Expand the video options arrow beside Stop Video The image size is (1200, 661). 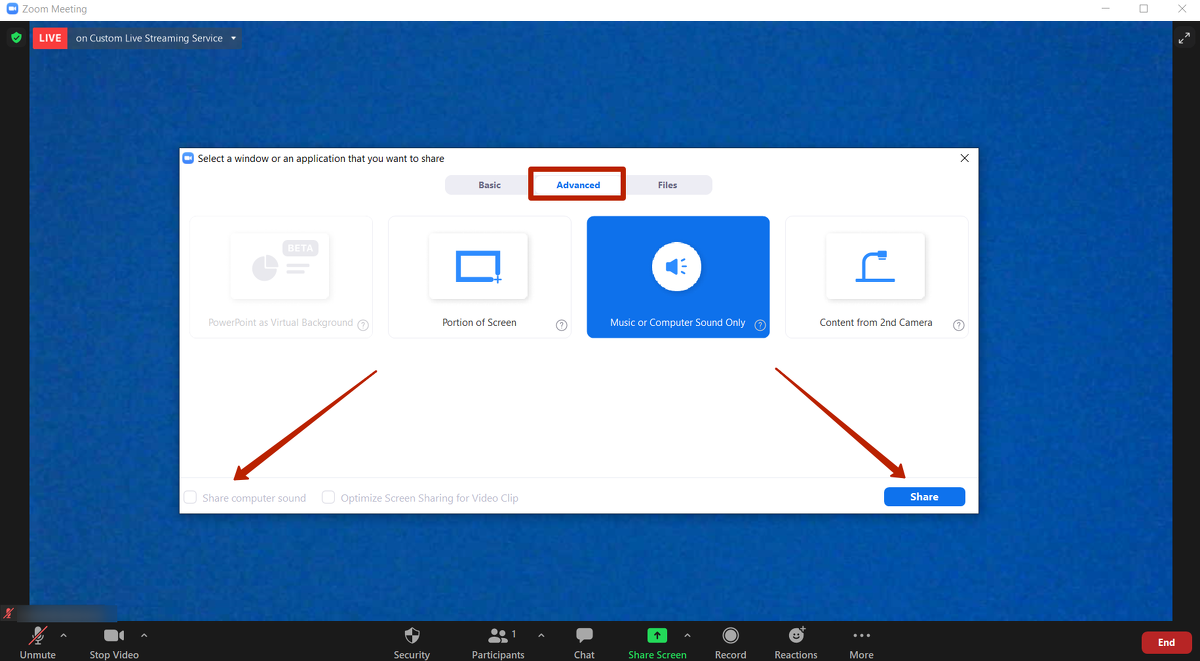tap(144, 635)
